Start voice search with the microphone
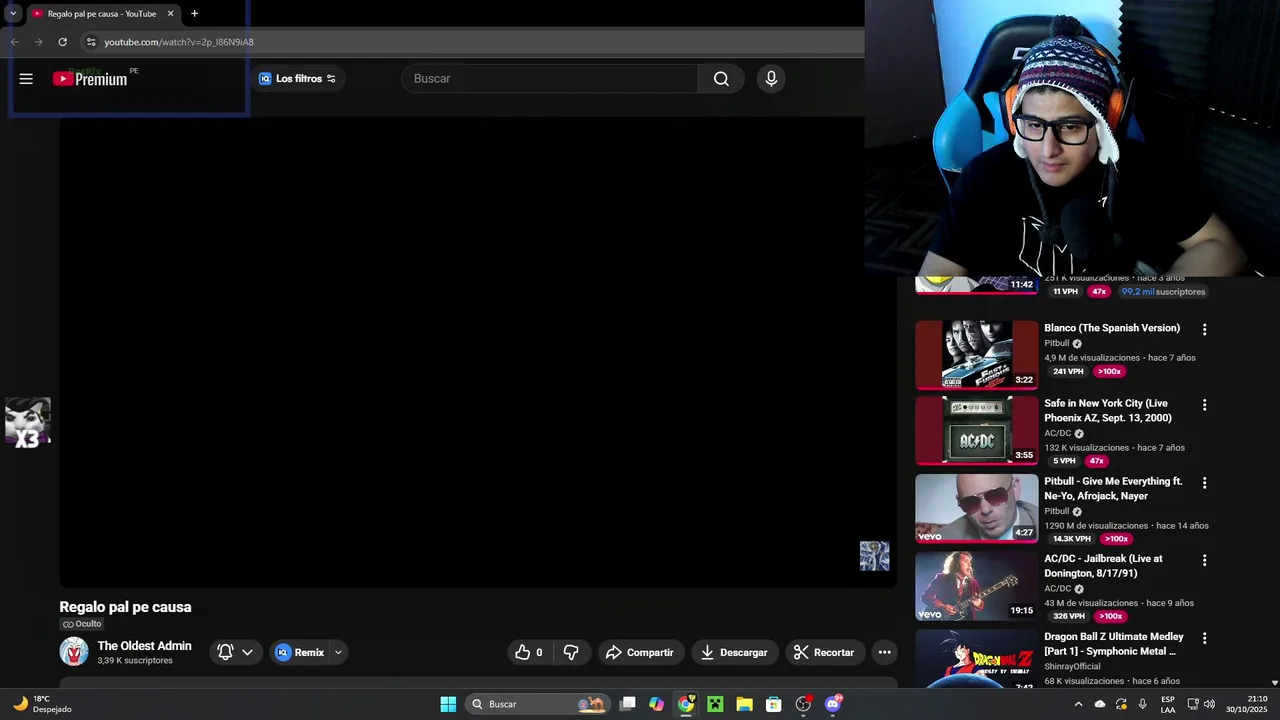 pos(771,79)
